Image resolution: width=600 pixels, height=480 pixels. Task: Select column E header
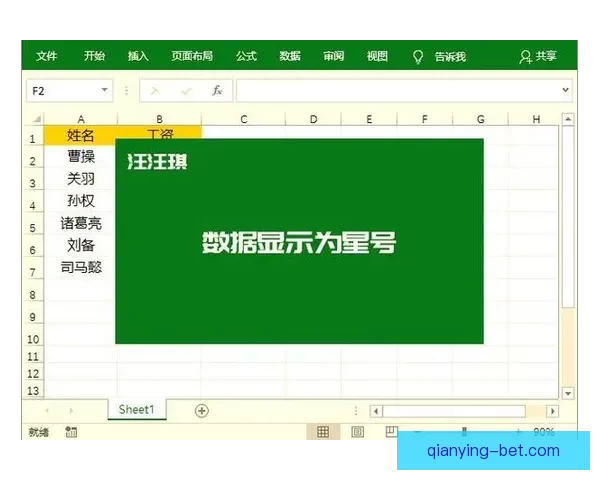point(369,119)
